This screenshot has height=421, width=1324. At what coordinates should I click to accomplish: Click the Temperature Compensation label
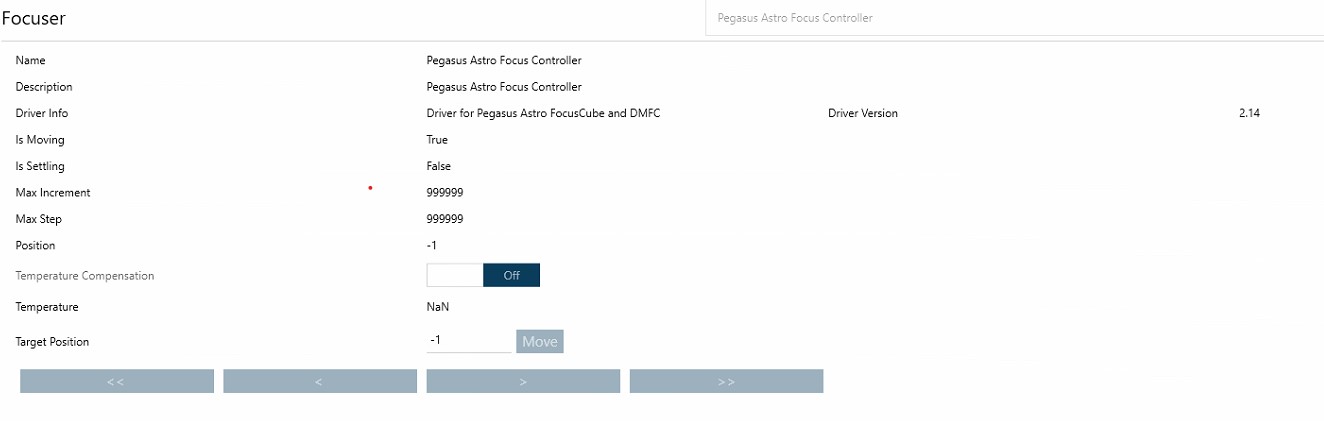(85, 275)
